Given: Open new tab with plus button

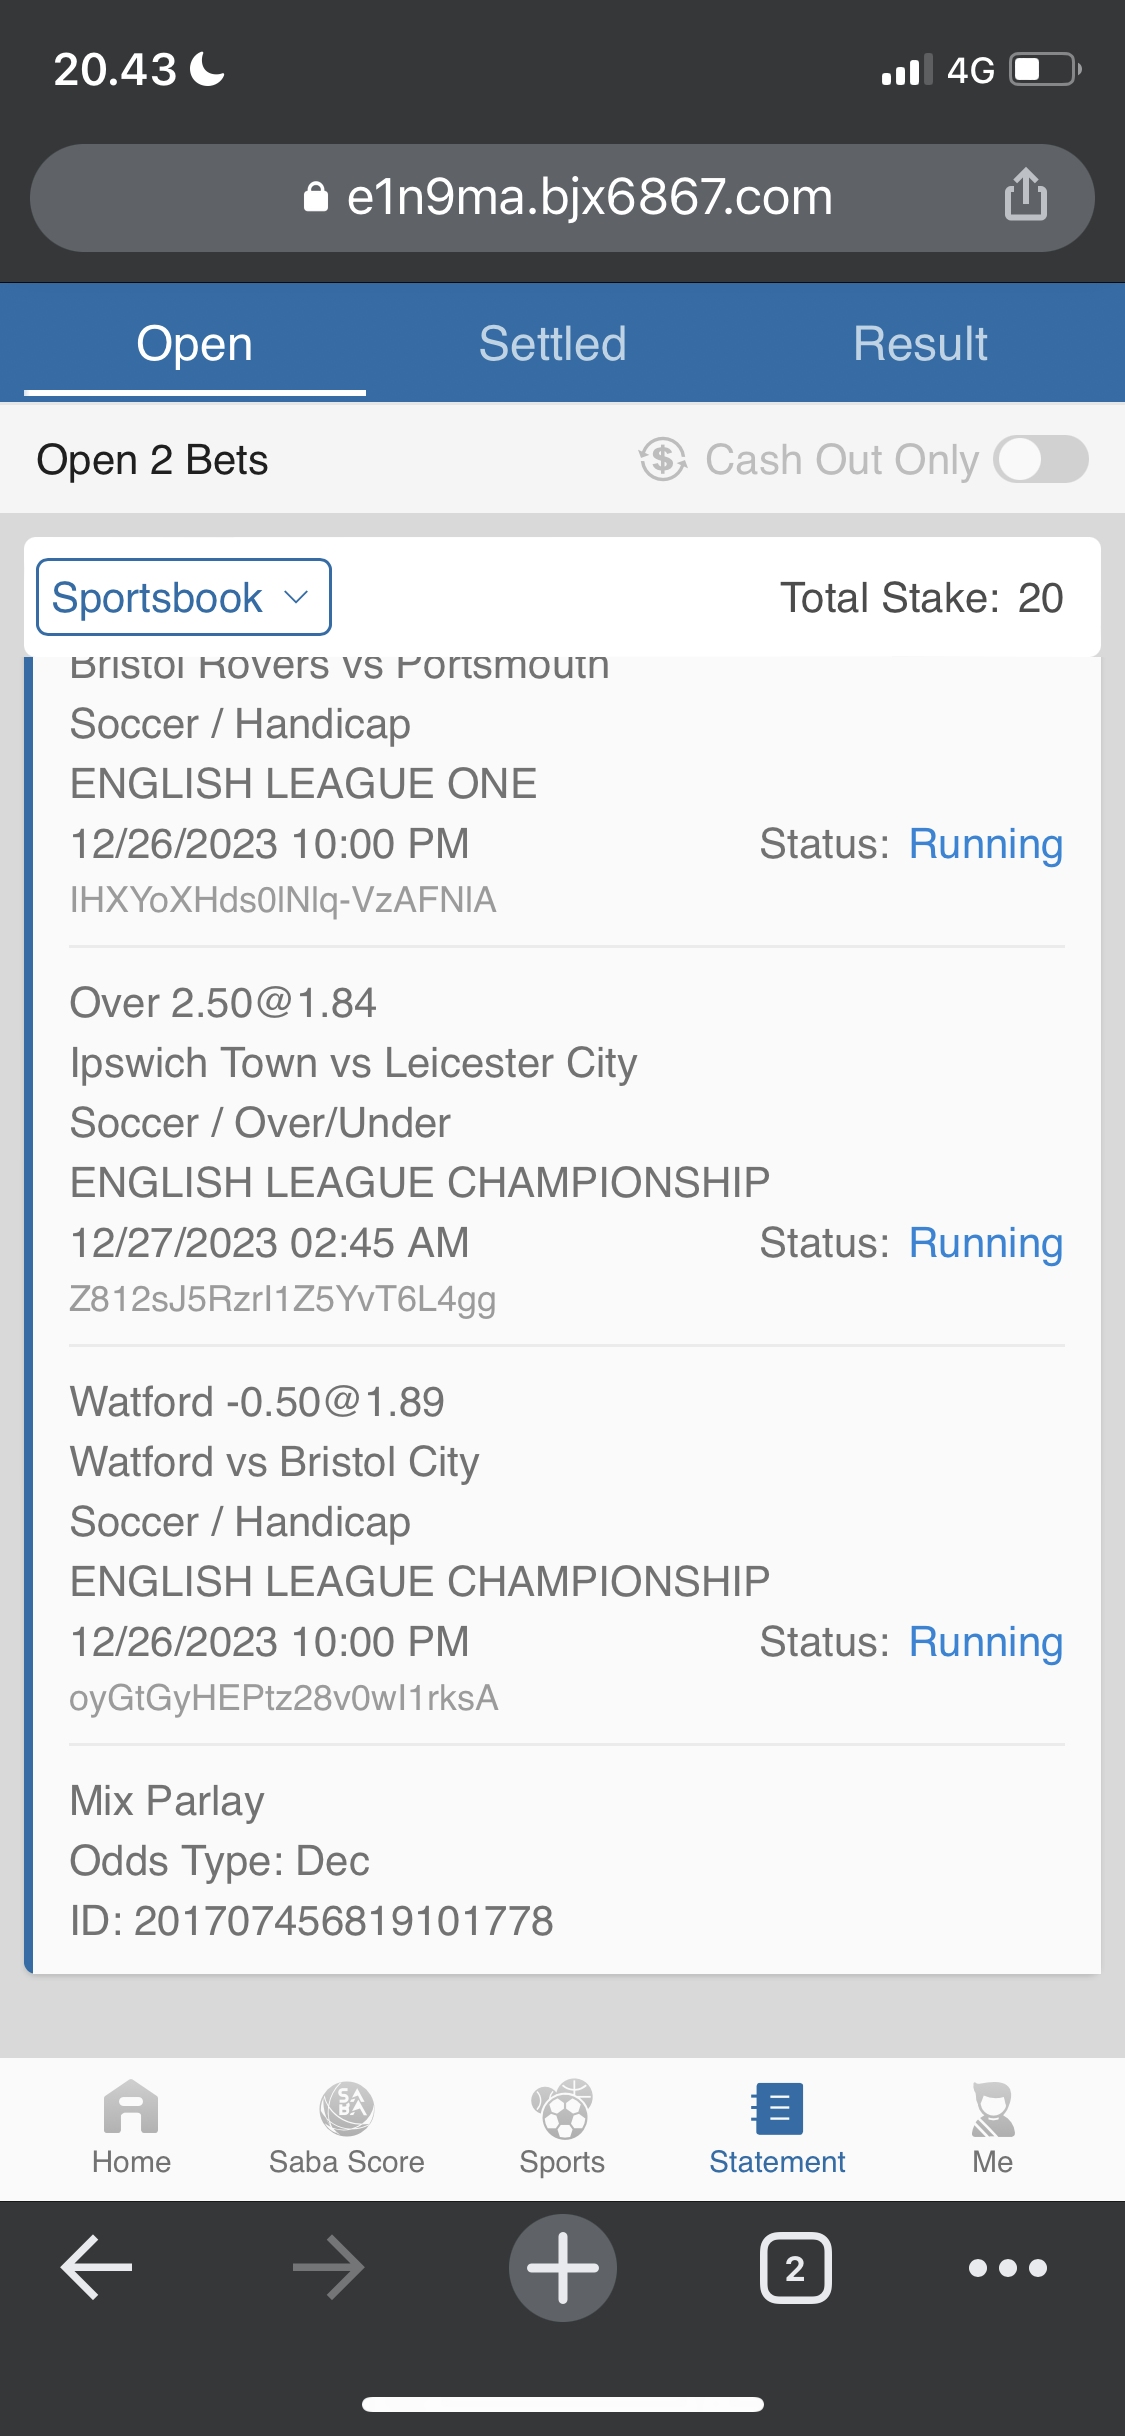Looking at the screenshot, I should coord(562,2267).
